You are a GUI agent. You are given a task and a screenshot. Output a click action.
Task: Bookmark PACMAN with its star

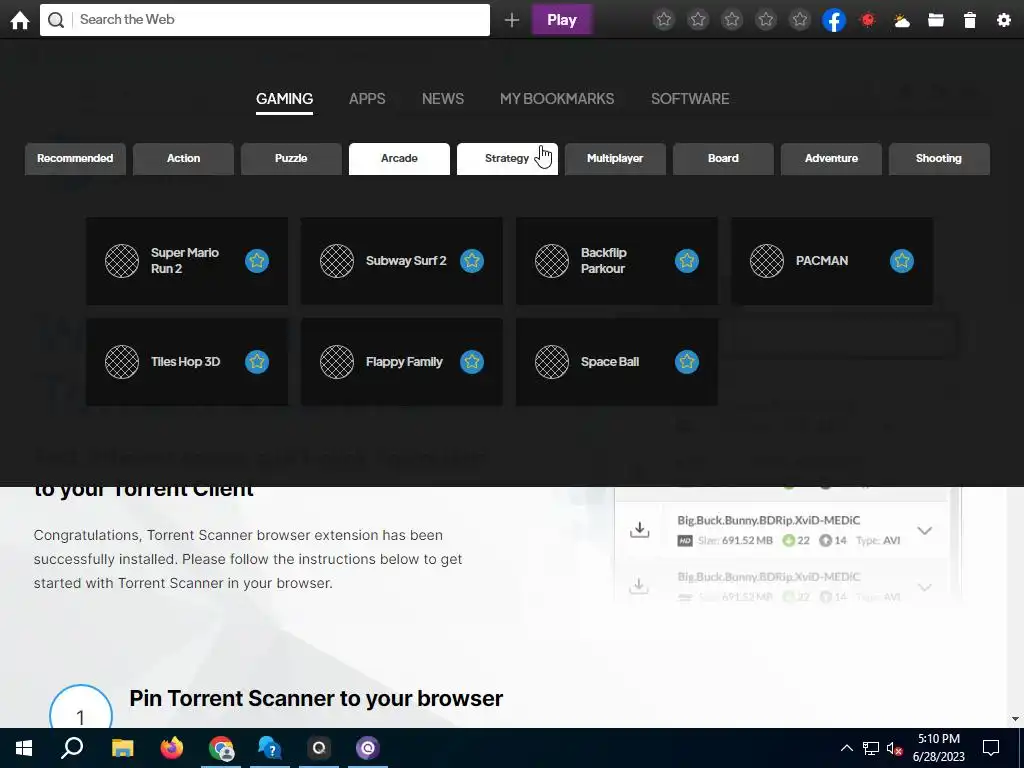[902, 261]
